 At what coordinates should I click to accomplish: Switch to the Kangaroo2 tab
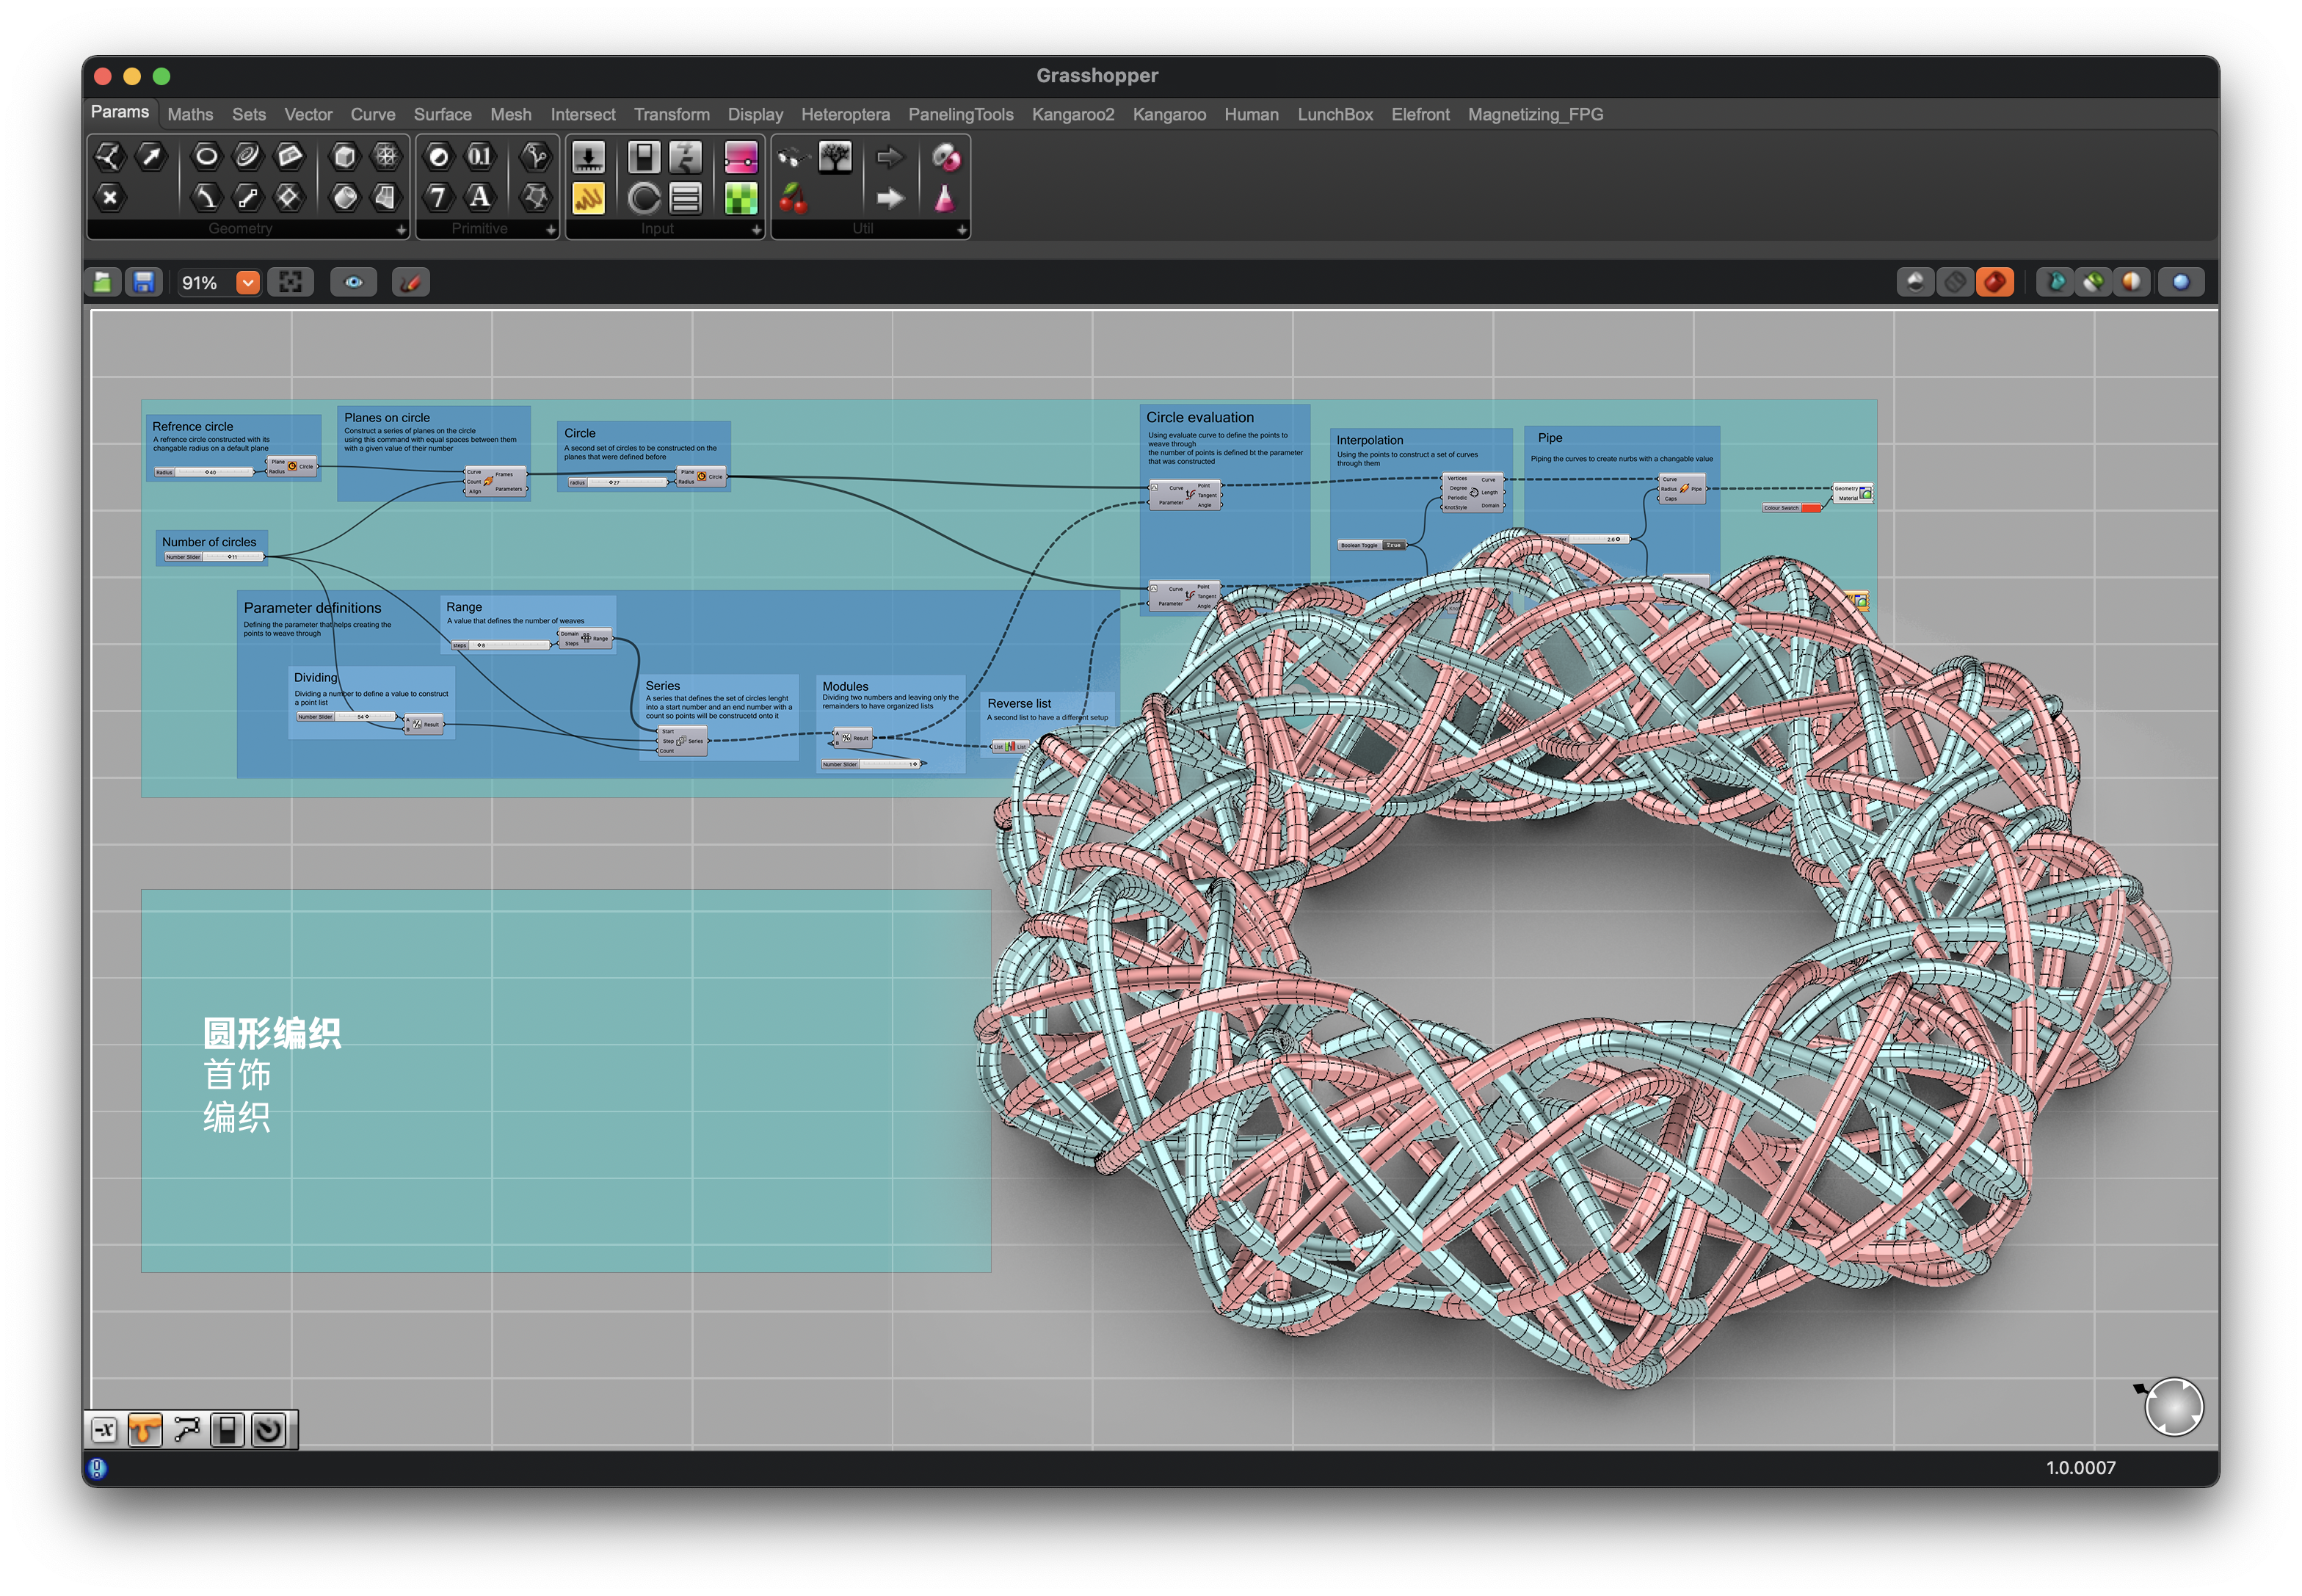point(1072,115)
